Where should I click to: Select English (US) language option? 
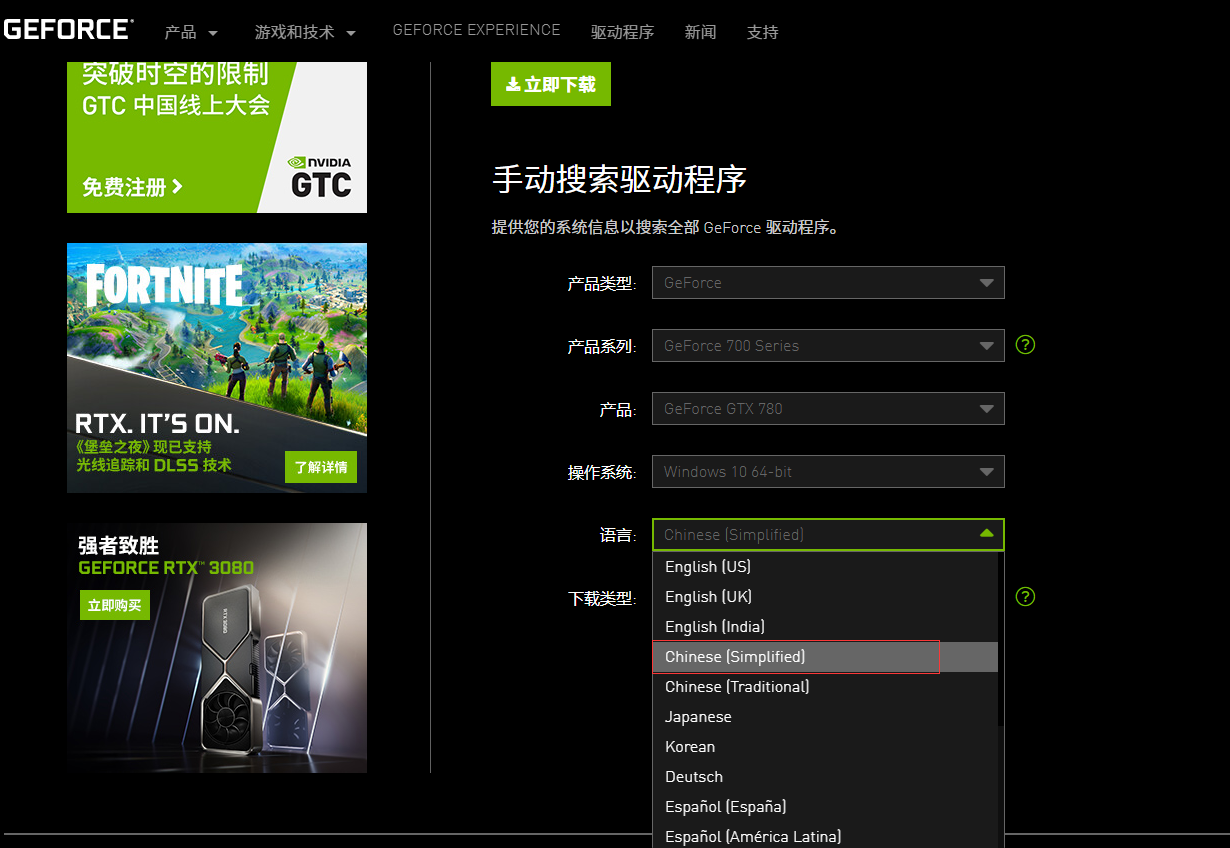tap(825, 567)
